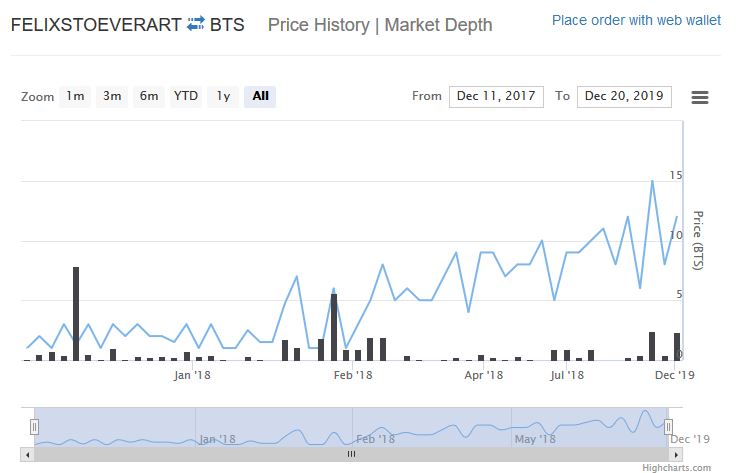Edit the From date field
This screenshot has height=473, width=738.
pos(496,96)
